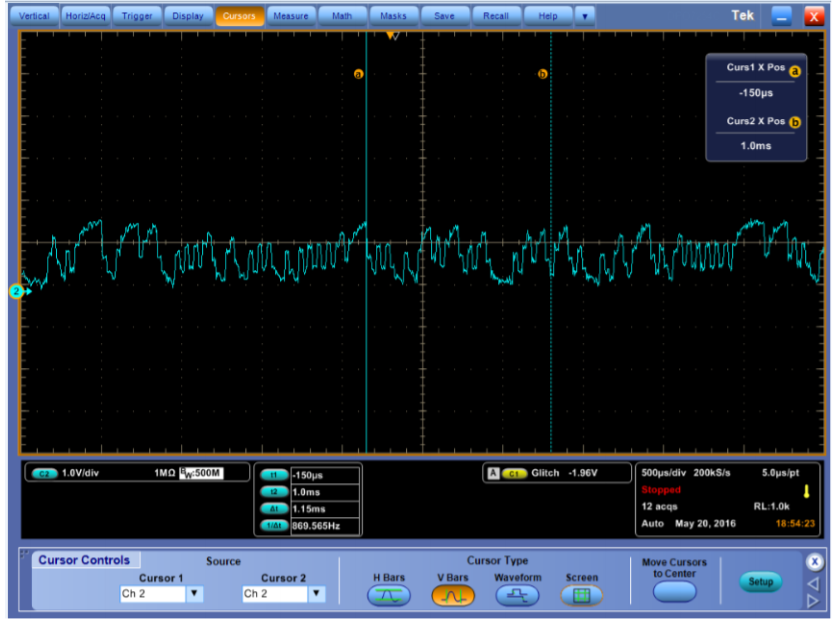The width and height of the screenshot is (837, 624).
Task: Click the red Stopped acquisition status
Action: [x=661, y=490]
